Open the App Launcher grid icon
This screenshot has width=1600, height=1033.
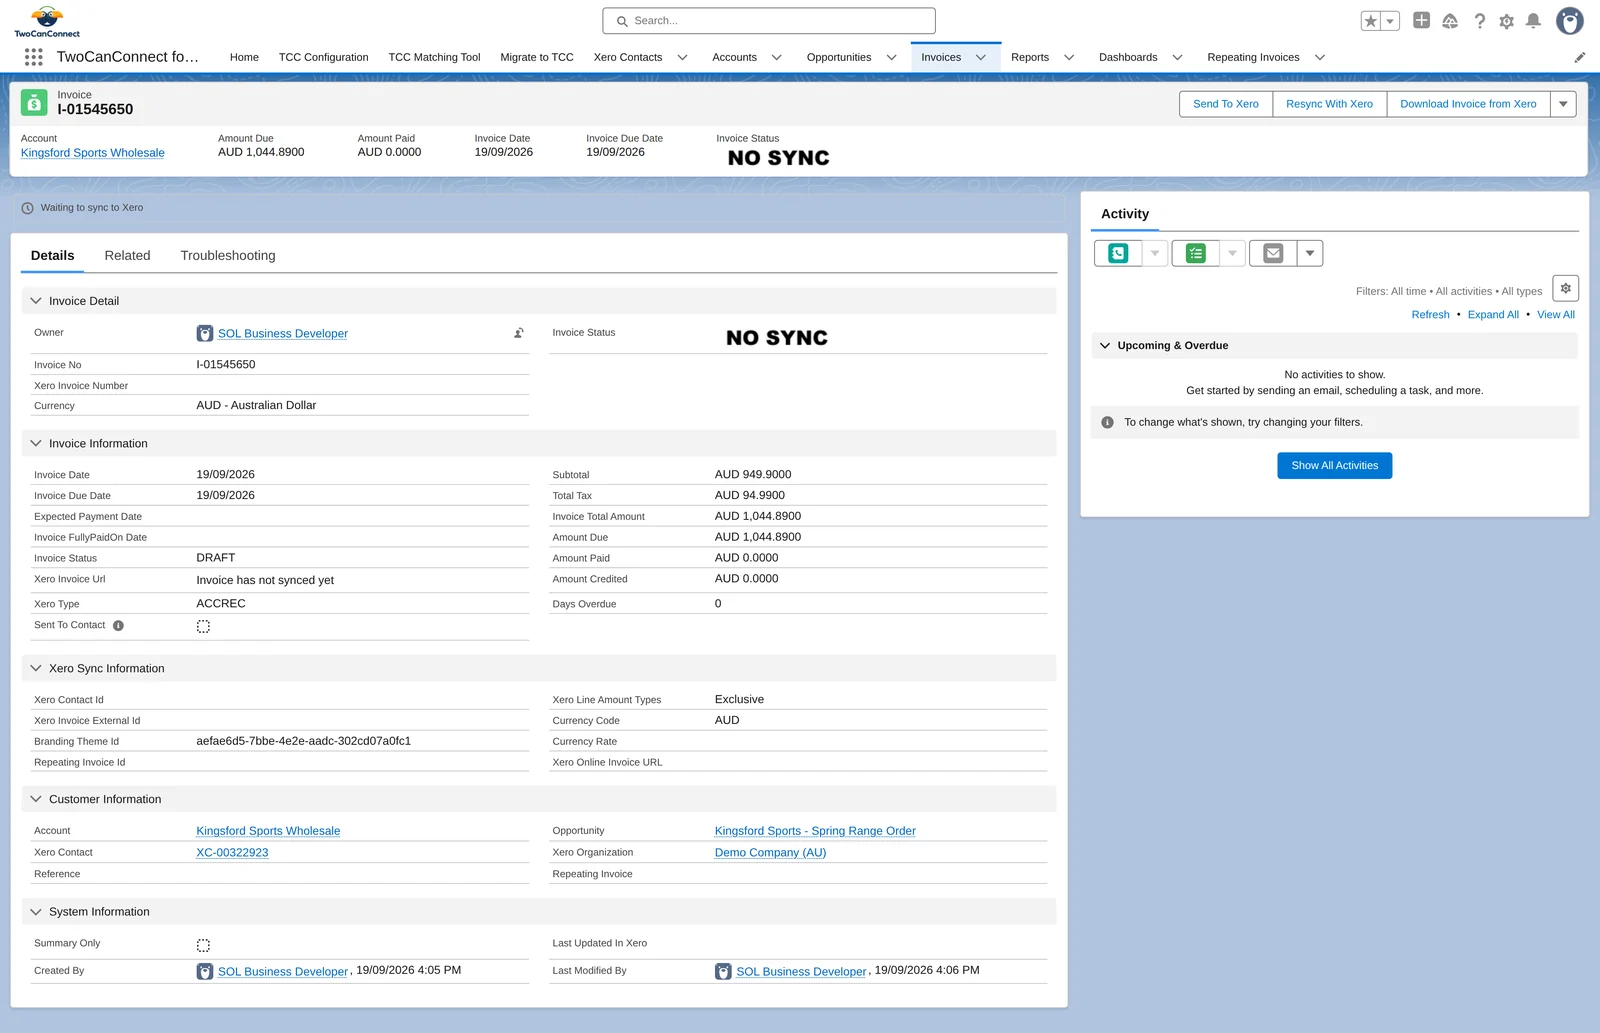click(x=33, y=57)
